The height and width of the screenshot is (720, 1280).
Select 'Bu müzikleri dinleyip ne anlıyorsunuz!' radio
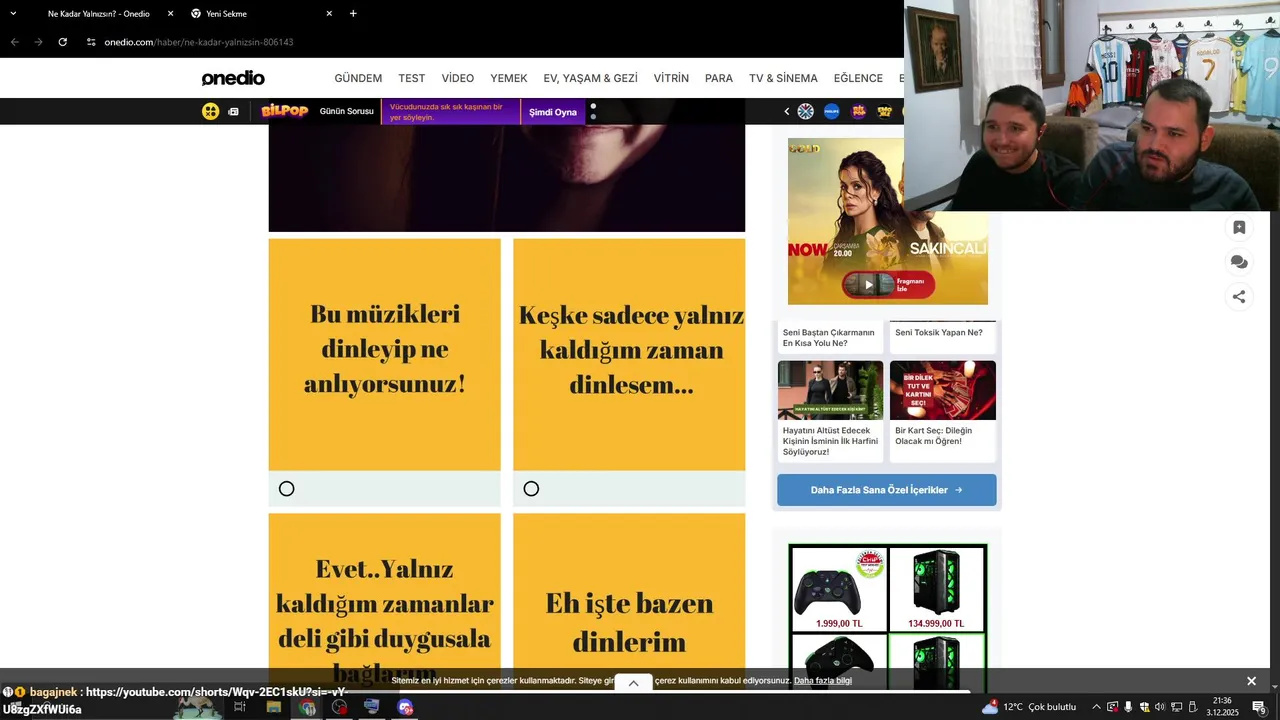[x=287, y=489]
